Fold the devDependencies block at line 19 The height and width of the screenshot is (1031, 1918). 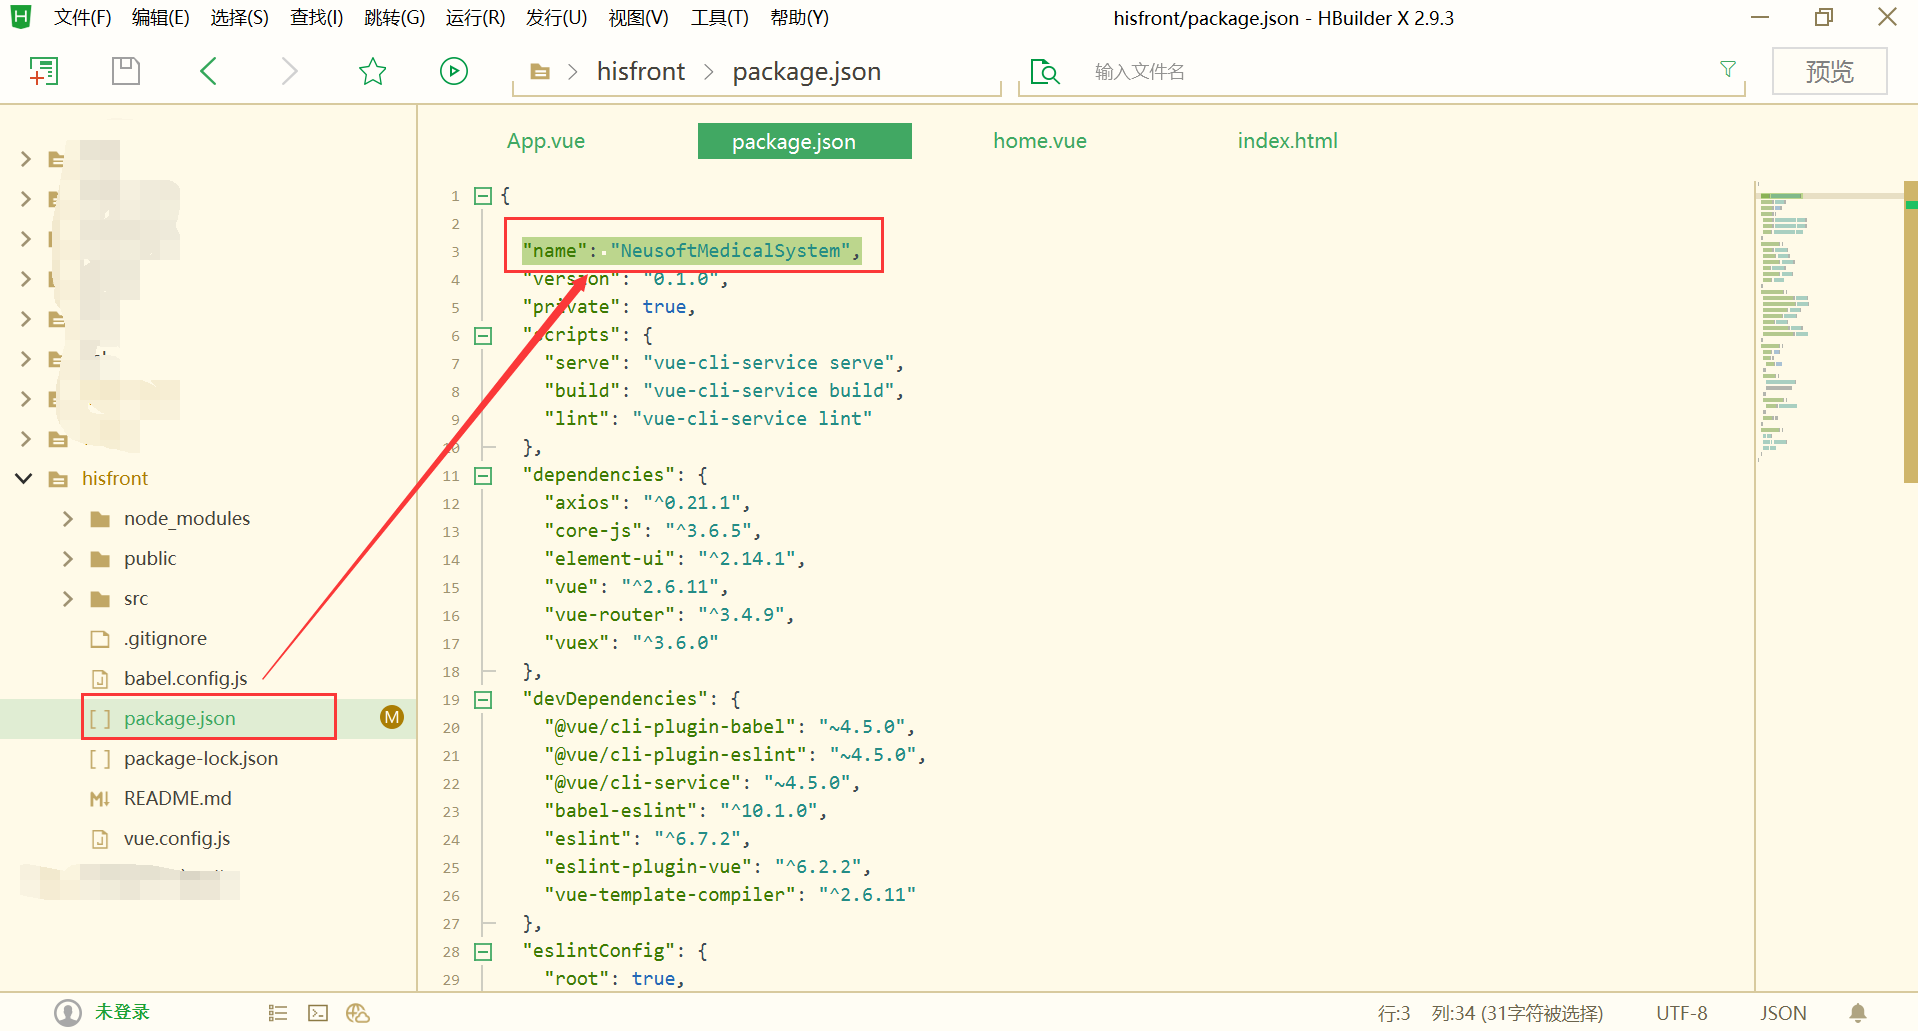tap(483, 700)
